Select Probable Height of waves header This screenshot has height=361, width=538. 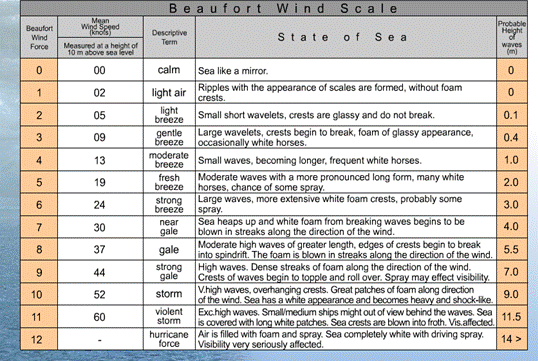point(512,37)
